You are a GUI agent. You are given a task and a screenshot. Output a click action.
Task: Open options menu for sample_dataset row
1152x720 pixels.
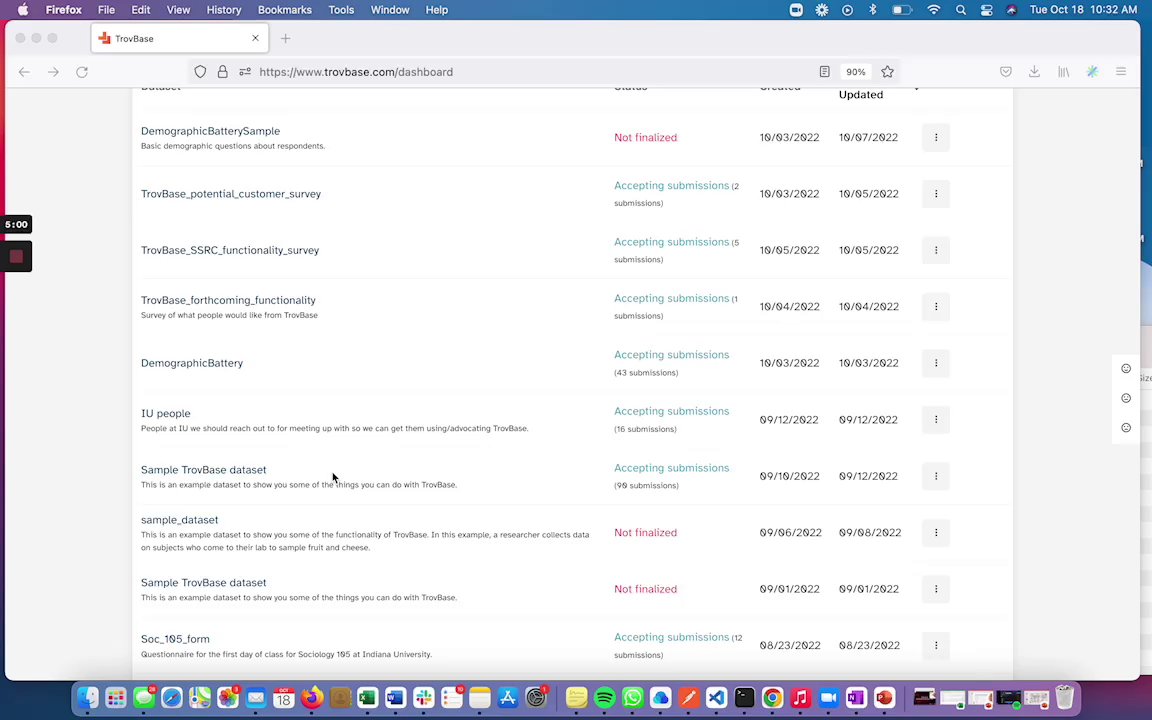click(936, 533)
